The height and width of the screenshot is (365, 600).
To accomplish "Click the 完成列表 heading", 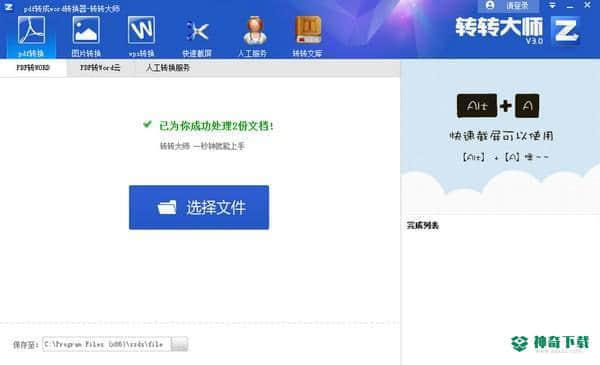I will coord(422,225).
